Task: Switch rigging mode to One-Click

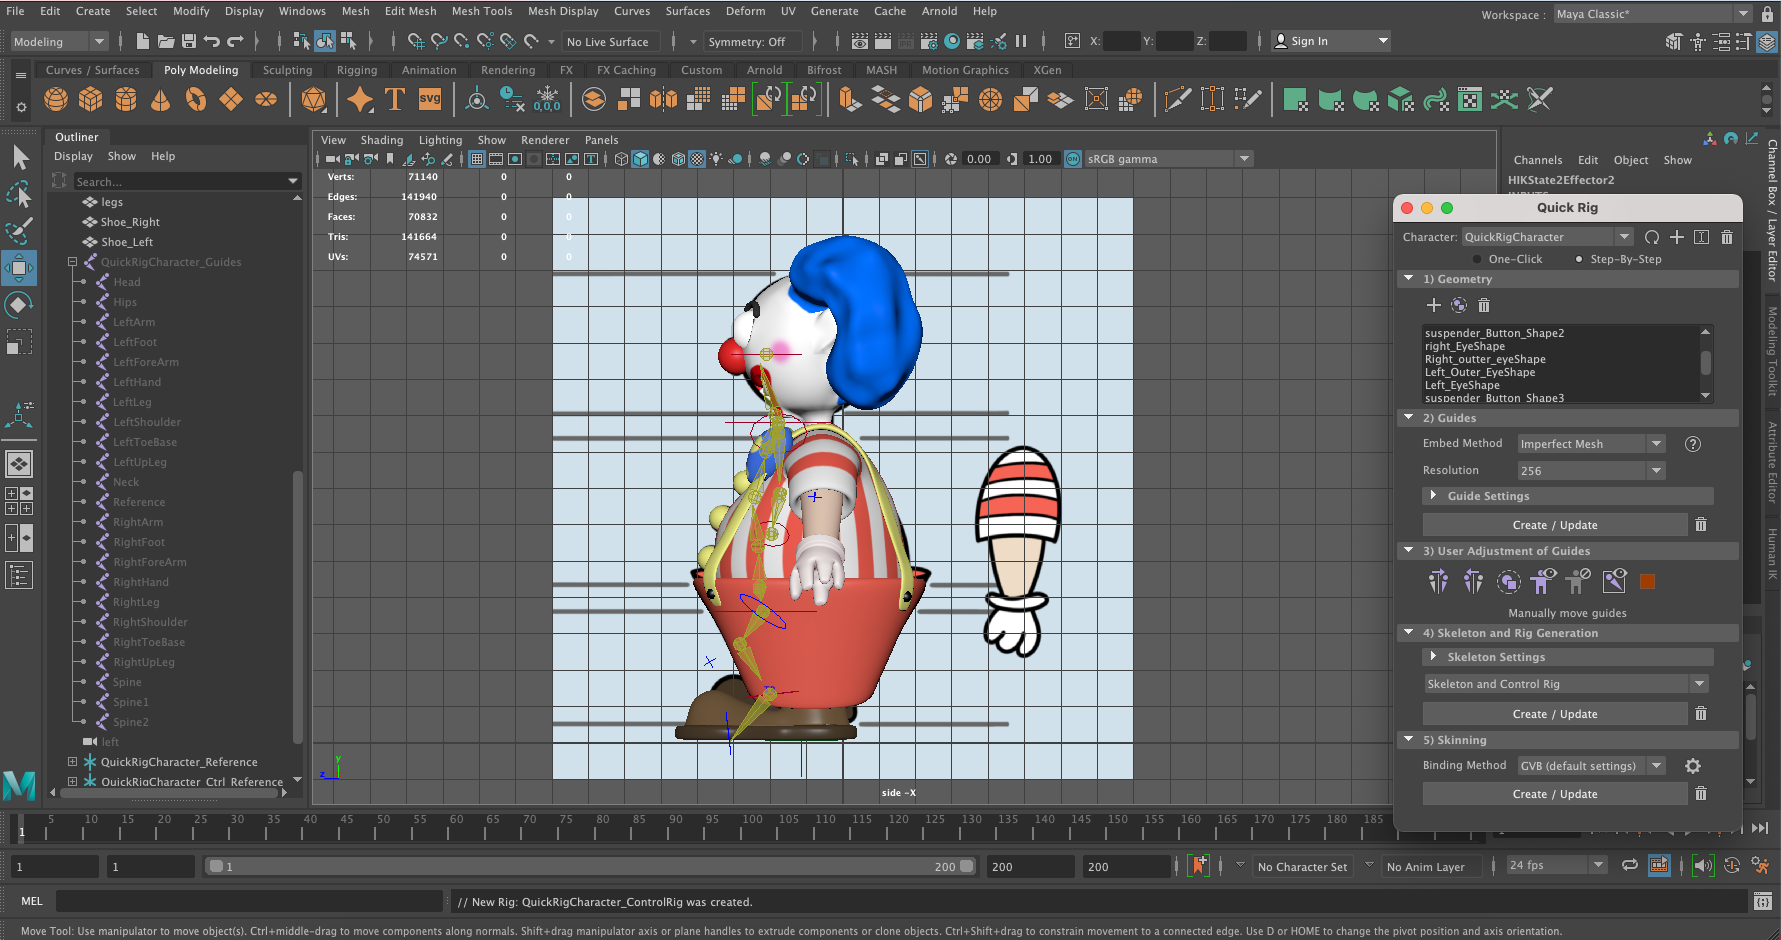Action: [x=1476, y=258]
